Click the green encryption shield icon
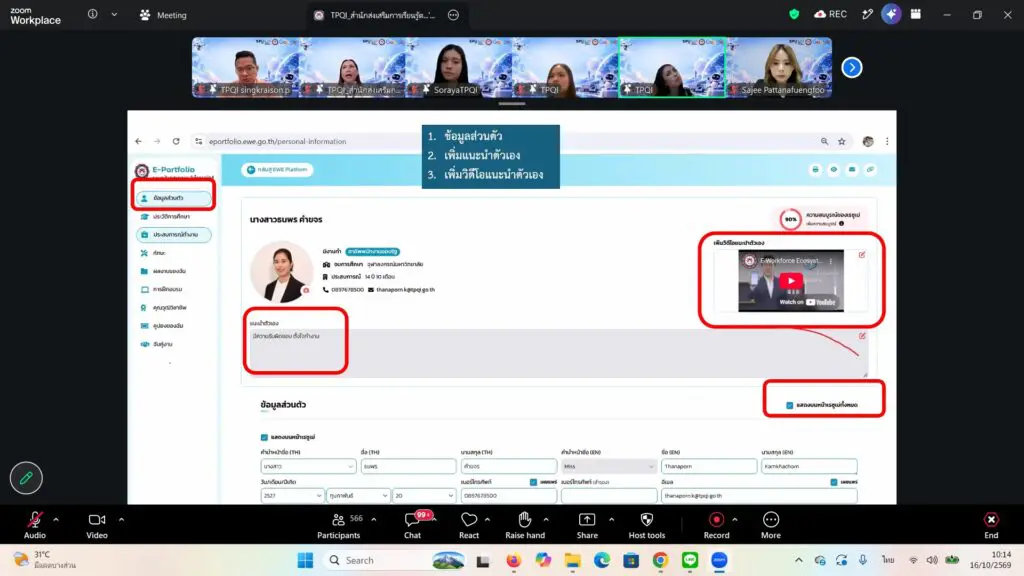 794,14
